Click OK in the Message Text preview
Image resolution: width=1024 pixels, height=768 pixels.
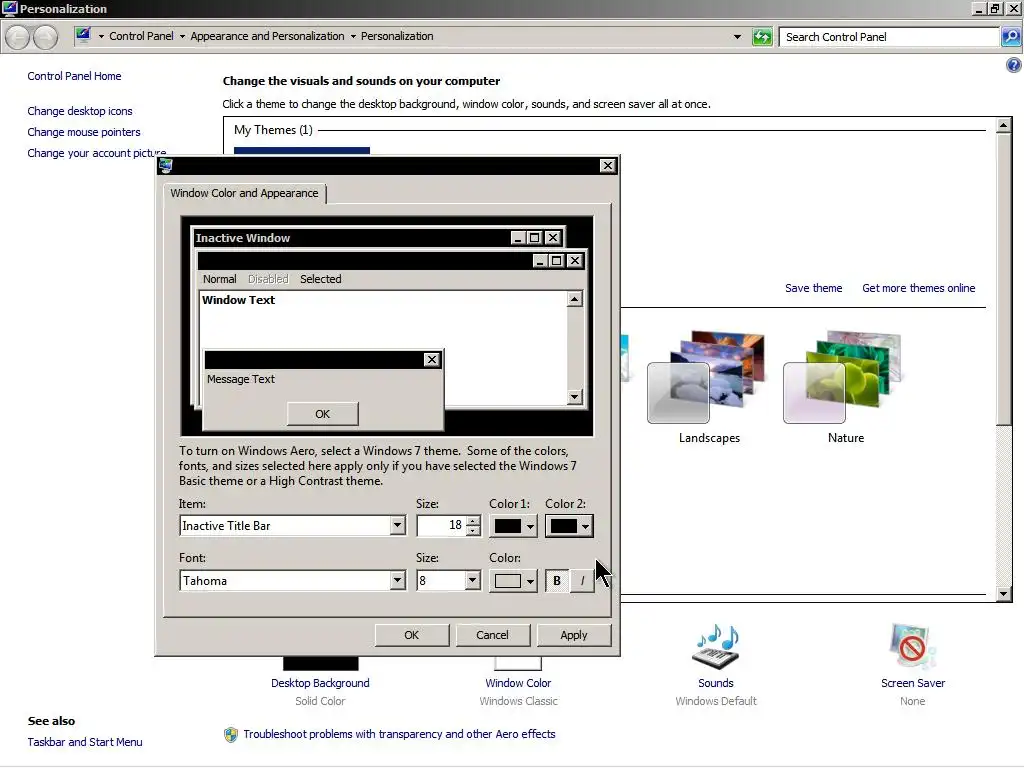pyautogui.click(x=323, y=414)
